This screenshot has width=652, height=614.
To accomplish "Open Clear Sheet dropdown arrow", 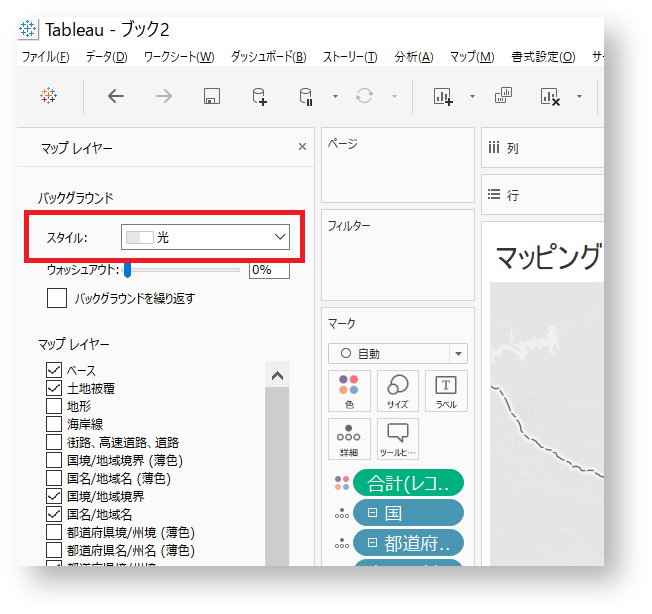I will click(579, 96).
